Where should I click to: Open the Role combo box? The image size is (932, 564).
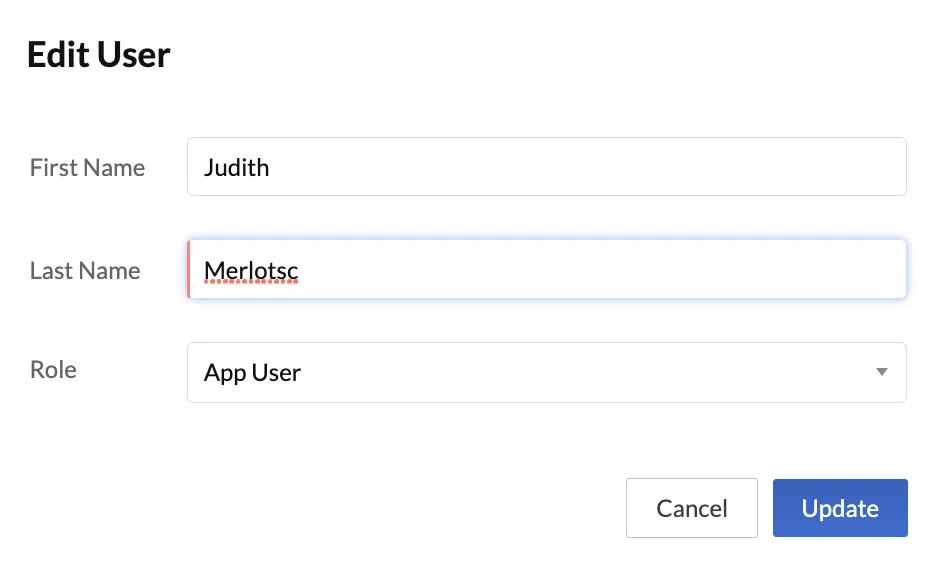click(547, 373)
